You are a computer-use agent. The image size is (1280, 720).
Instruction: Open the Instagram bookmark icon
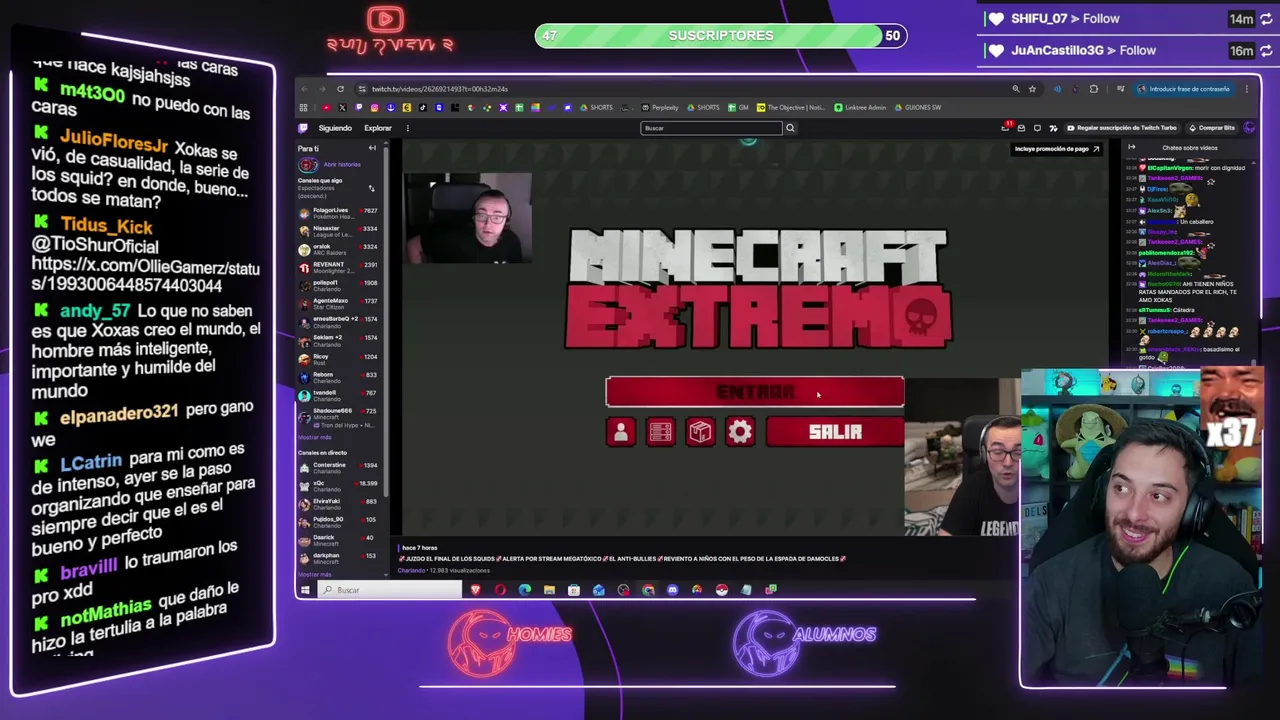click(374, 107)
